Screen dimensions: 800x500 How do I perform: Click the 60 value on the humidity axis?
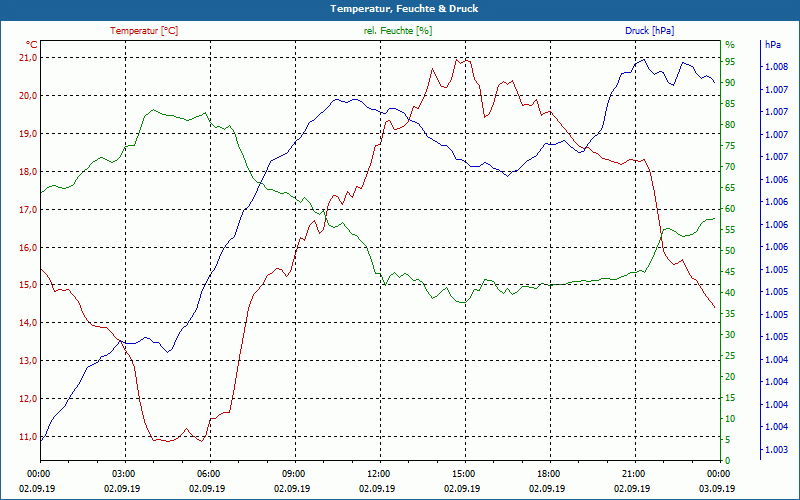(x=730, y=209)
